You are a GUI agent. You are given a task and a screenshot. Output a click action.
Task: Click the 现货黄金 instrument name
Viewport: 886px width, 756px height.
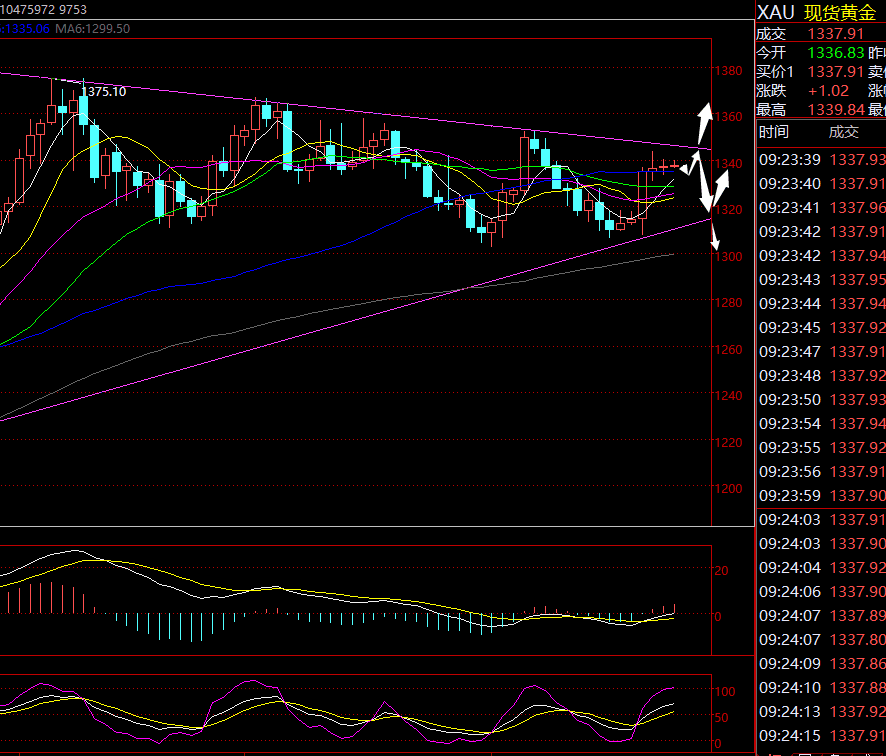[x=840, y=12]
